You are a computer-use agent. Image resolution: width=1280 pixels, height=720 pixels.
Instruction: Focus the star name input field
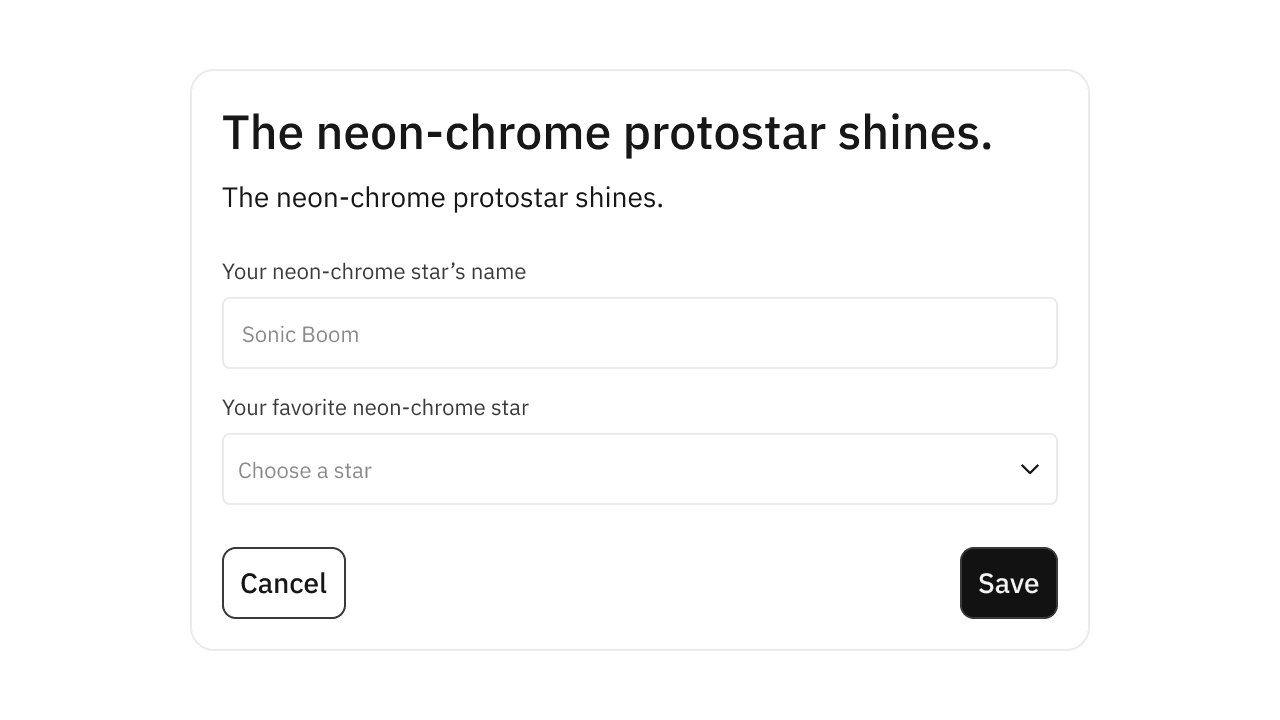[640, 333]
